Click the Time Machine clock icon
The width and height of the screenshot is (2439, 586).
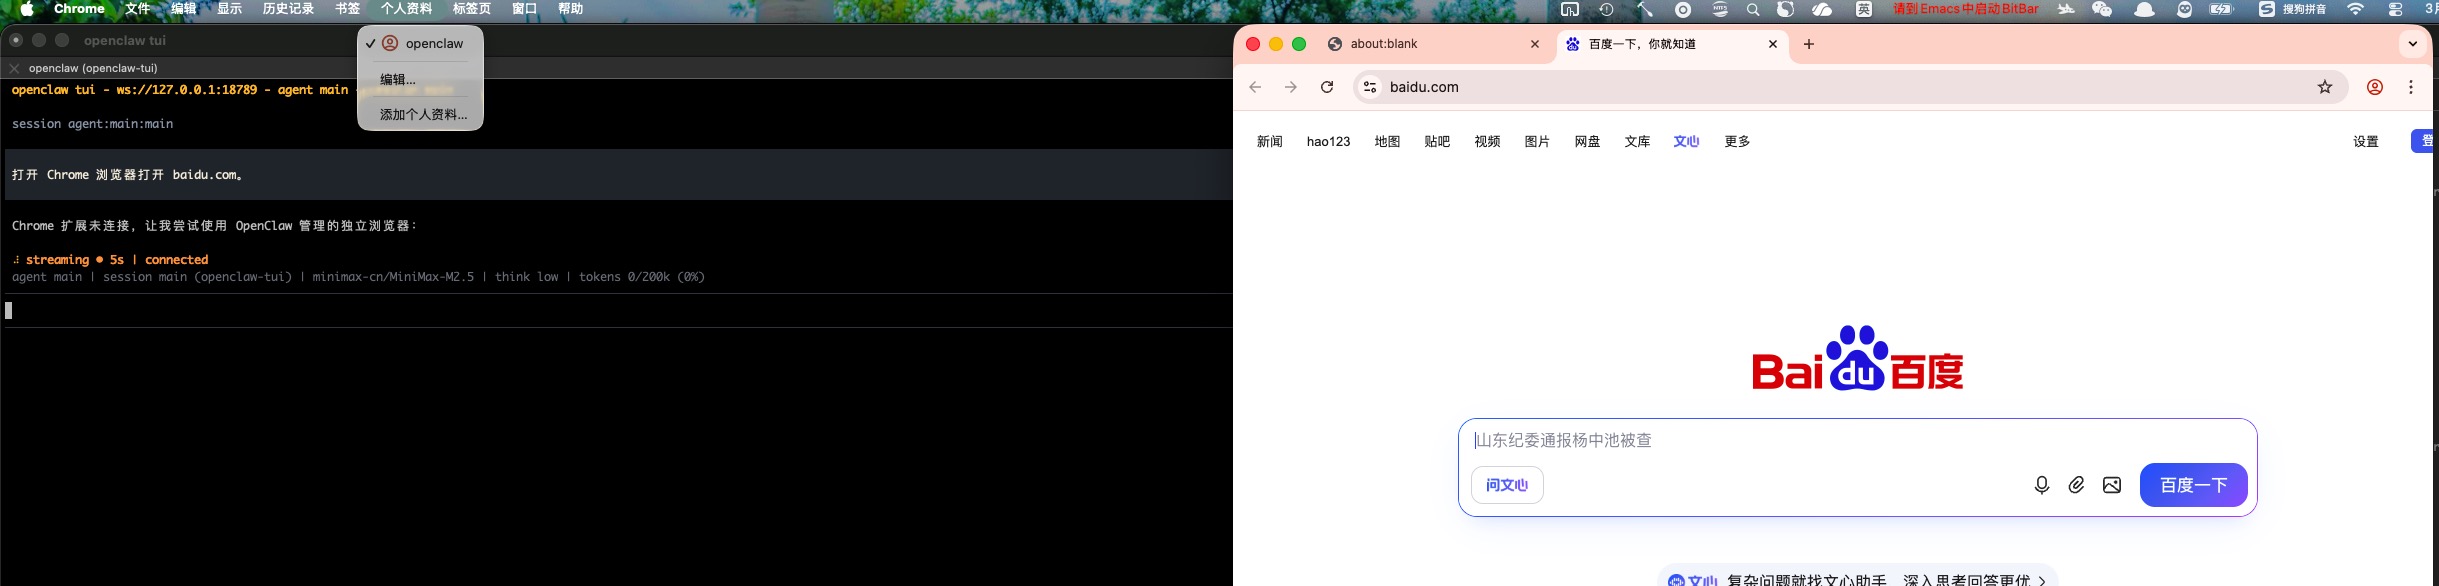point(1606,9)
